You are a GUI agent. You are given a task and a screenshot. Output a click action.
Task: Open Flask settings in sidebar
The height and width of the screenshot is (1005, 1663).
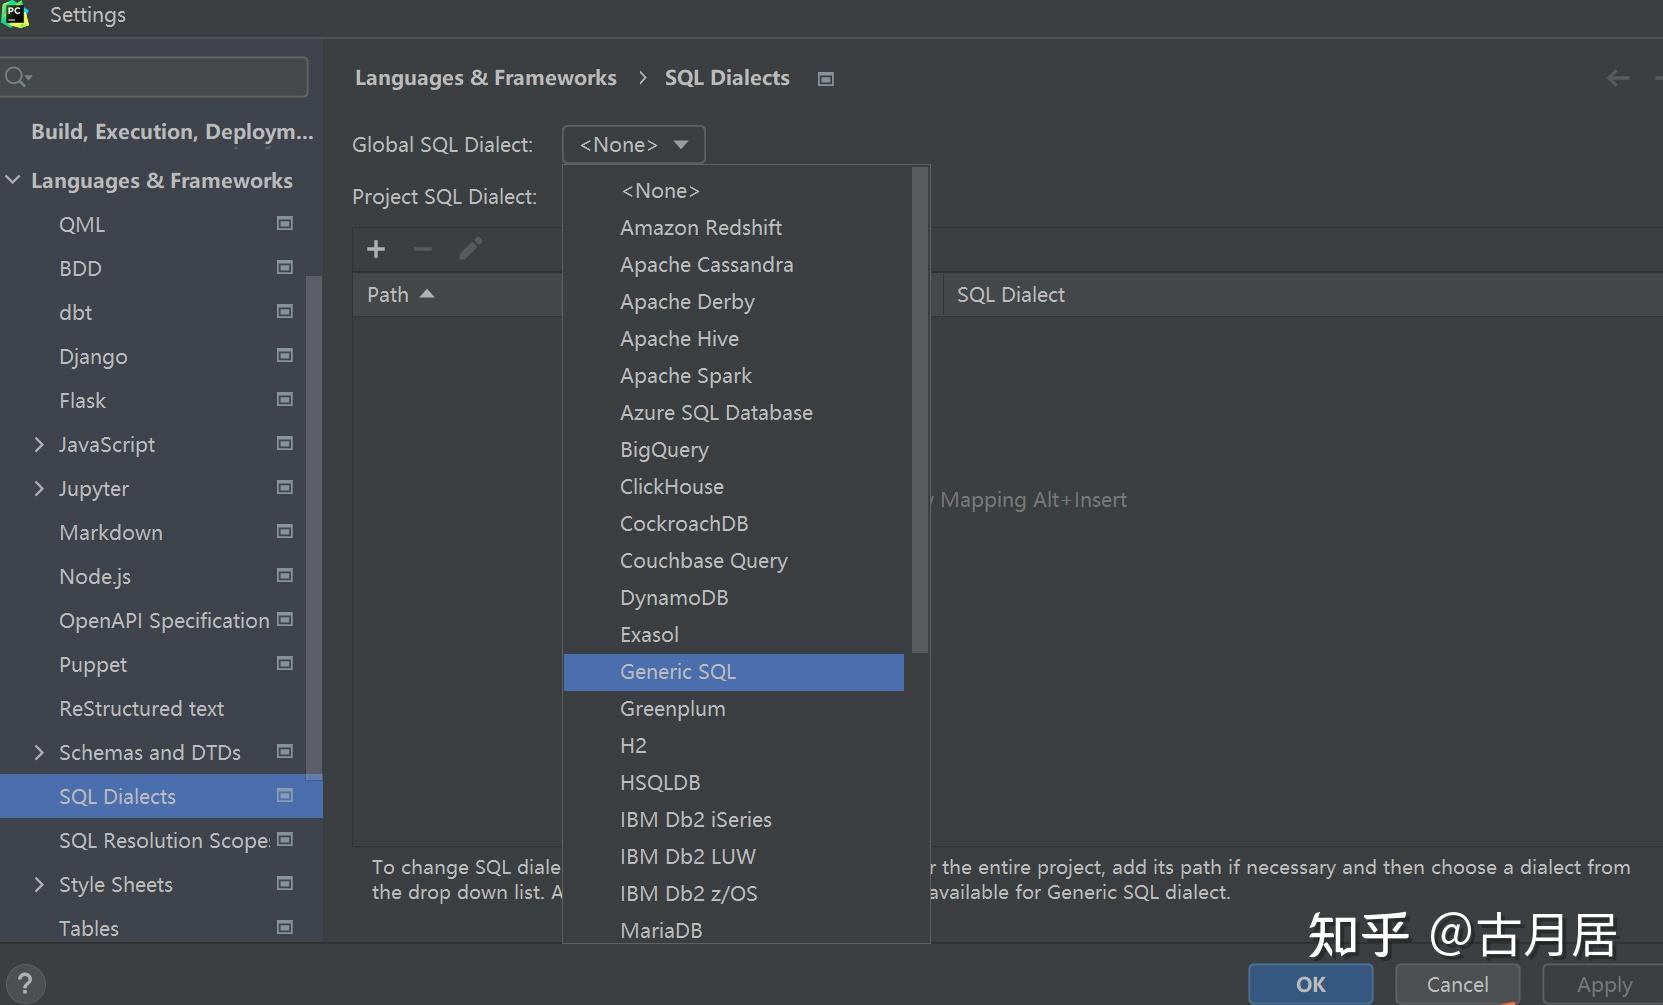82,401
